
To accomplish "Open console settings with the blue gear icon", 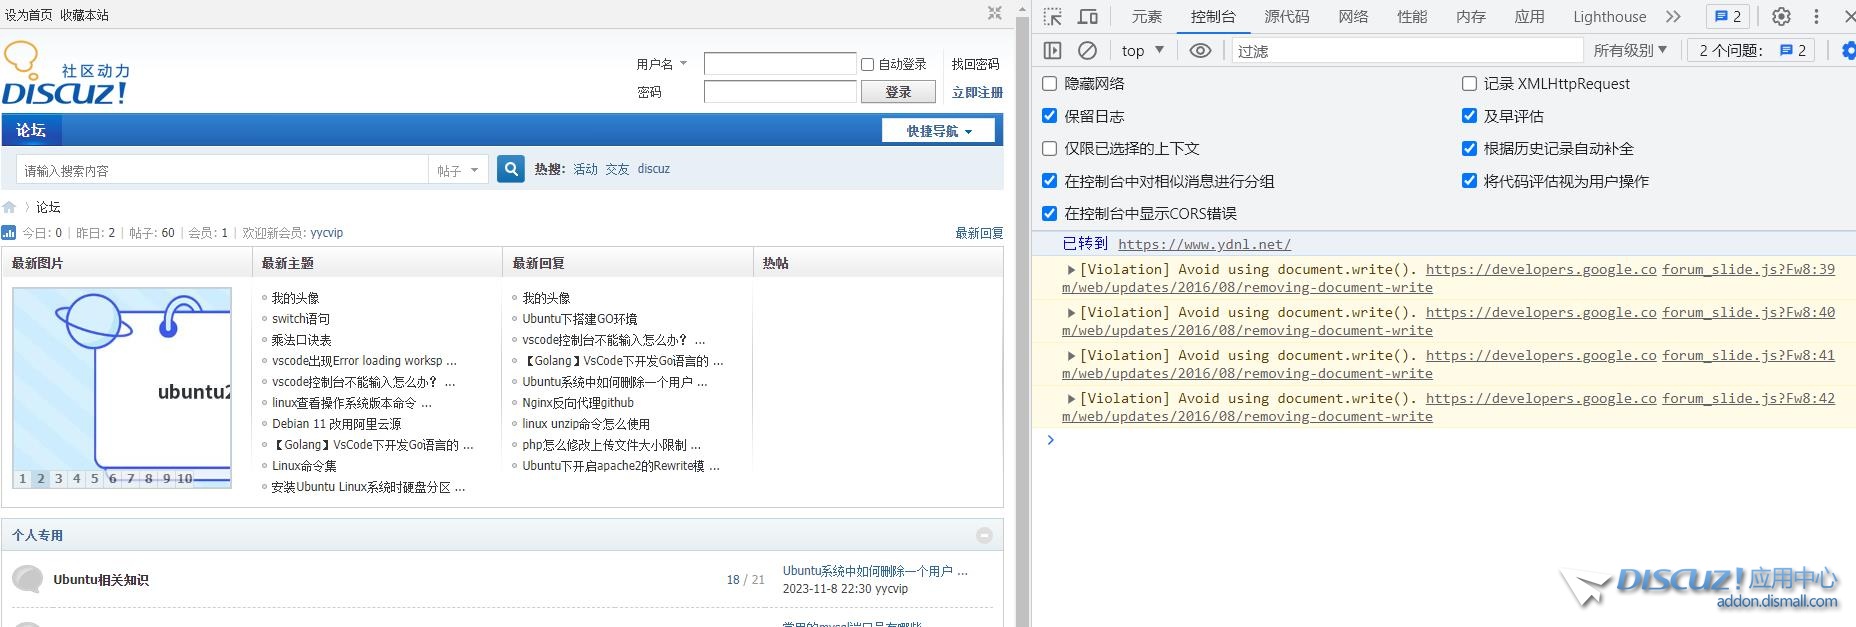I will click(x=1848, y=50).
